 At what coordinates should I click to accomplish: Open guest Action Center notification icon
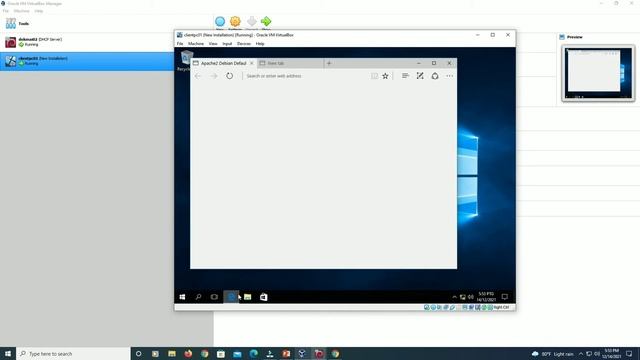coord(505,297)
